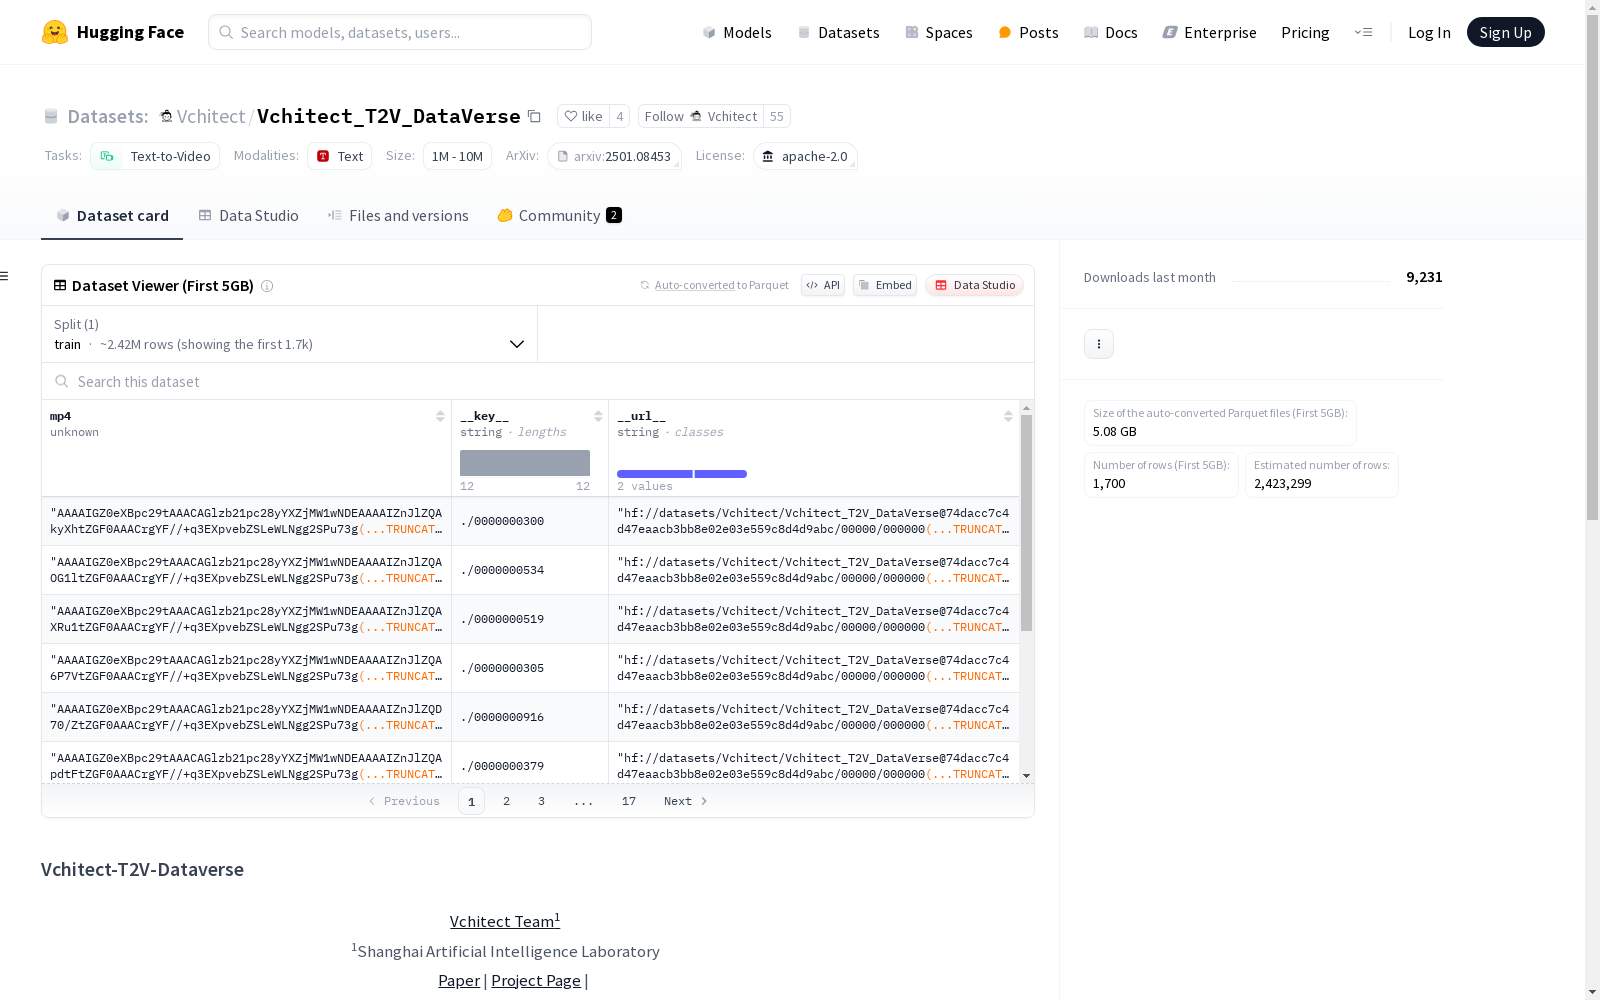Copy dataset name with the copy icon
1600x1000 pixels.
(x=535, y=116)
